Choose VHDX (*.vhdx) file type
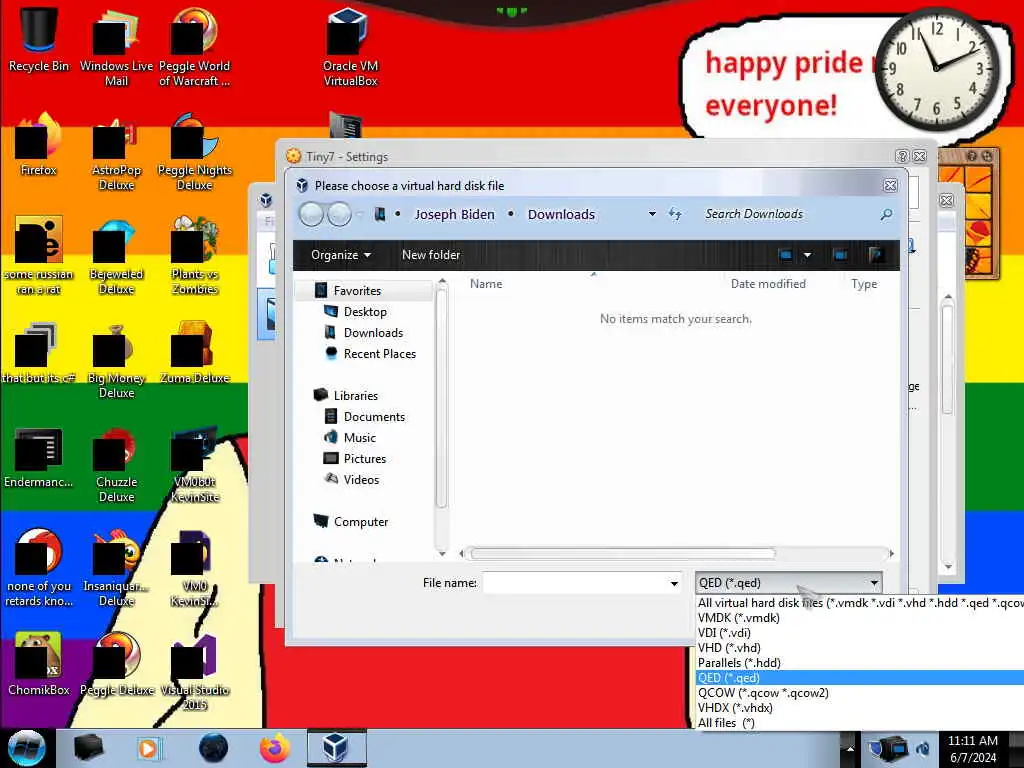This screenshot has width=1024, height=768. pos(860,708)
